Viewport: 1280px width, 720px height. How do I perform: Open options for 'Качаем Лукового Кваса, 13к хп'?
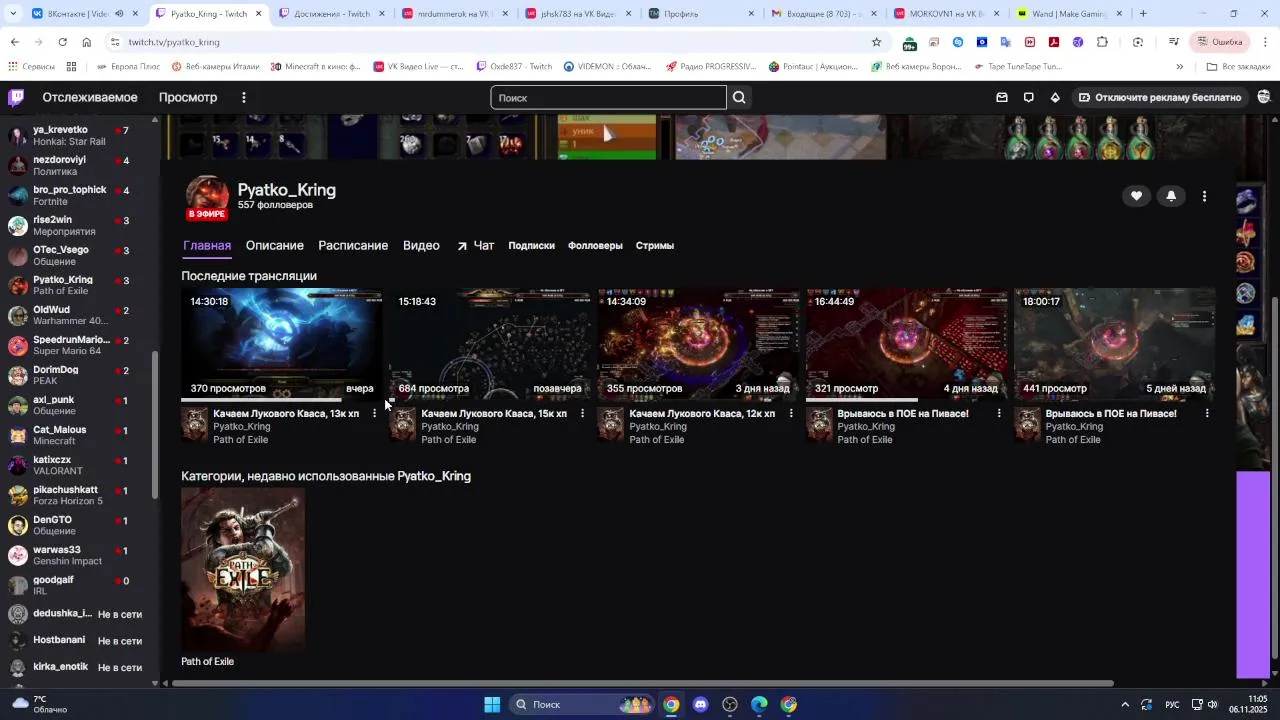point(374,413)
